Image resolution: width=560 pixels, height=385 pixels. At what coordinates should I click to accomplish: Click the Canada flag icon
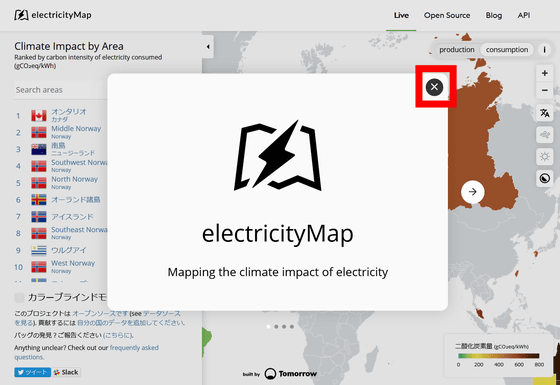39,116
